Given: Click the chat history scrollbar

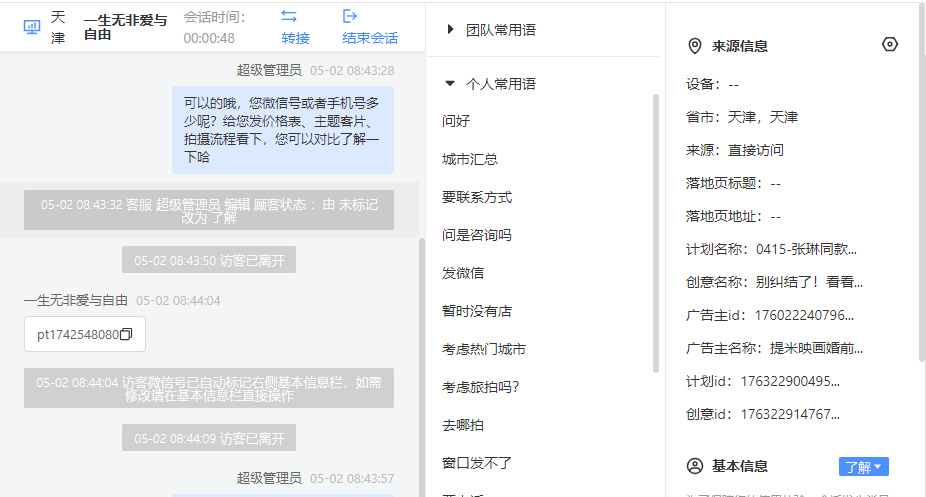Looking at the screenshot, I should click(x=422, y=366).
